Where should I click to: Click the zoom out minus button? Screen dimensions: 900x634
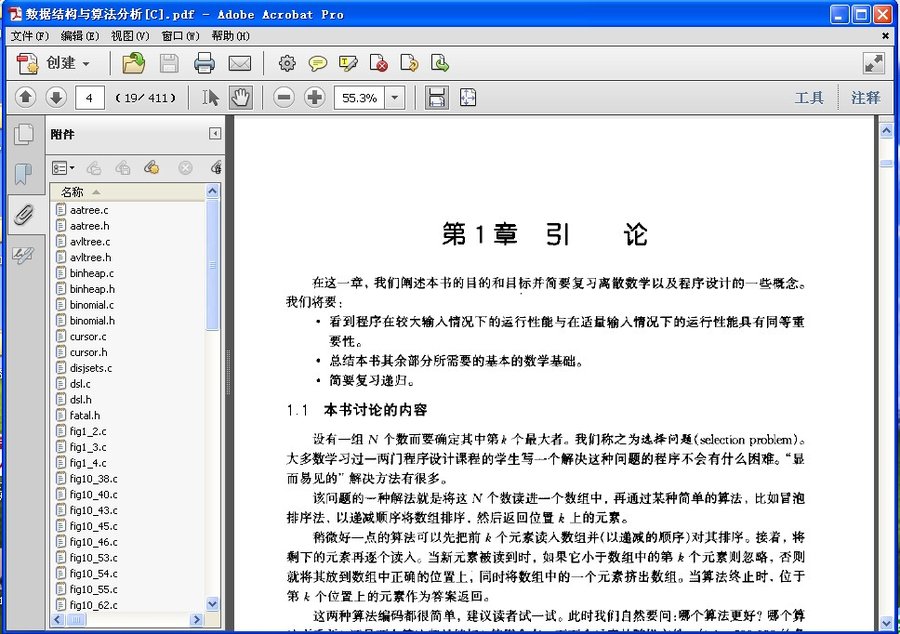(284, 97)
